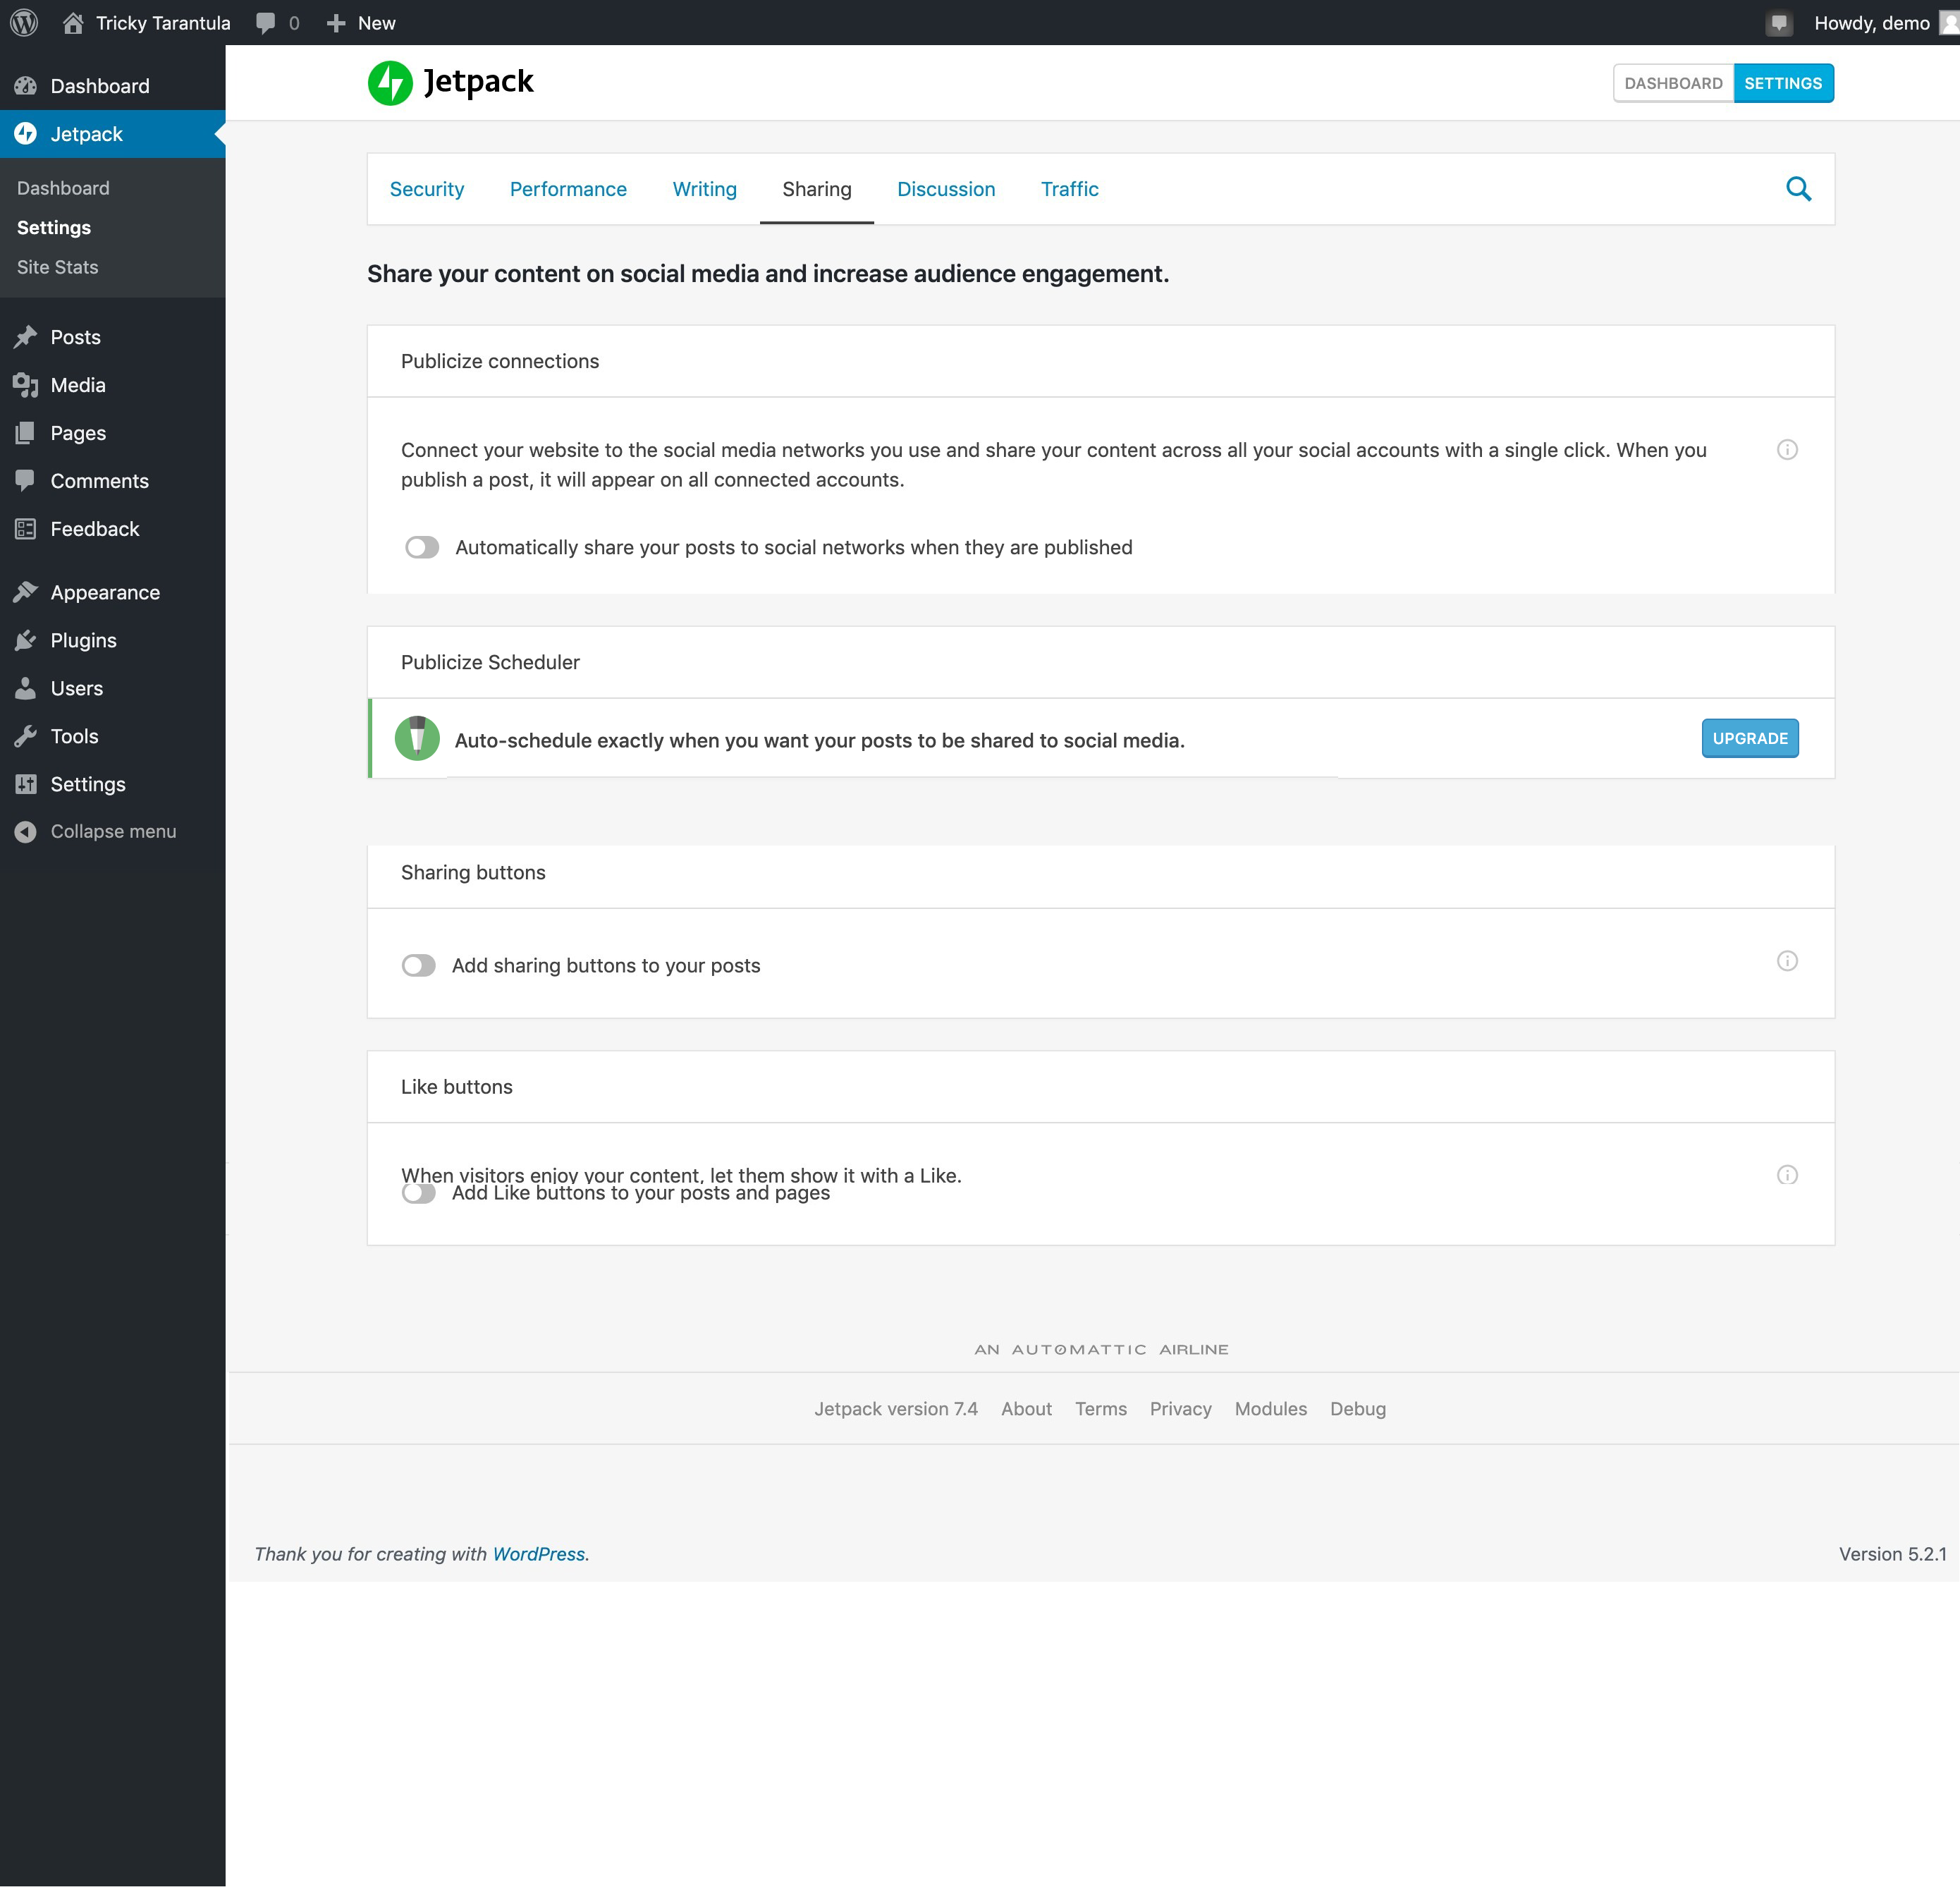Open the Privacy link in footer

pos(1180,1408)
